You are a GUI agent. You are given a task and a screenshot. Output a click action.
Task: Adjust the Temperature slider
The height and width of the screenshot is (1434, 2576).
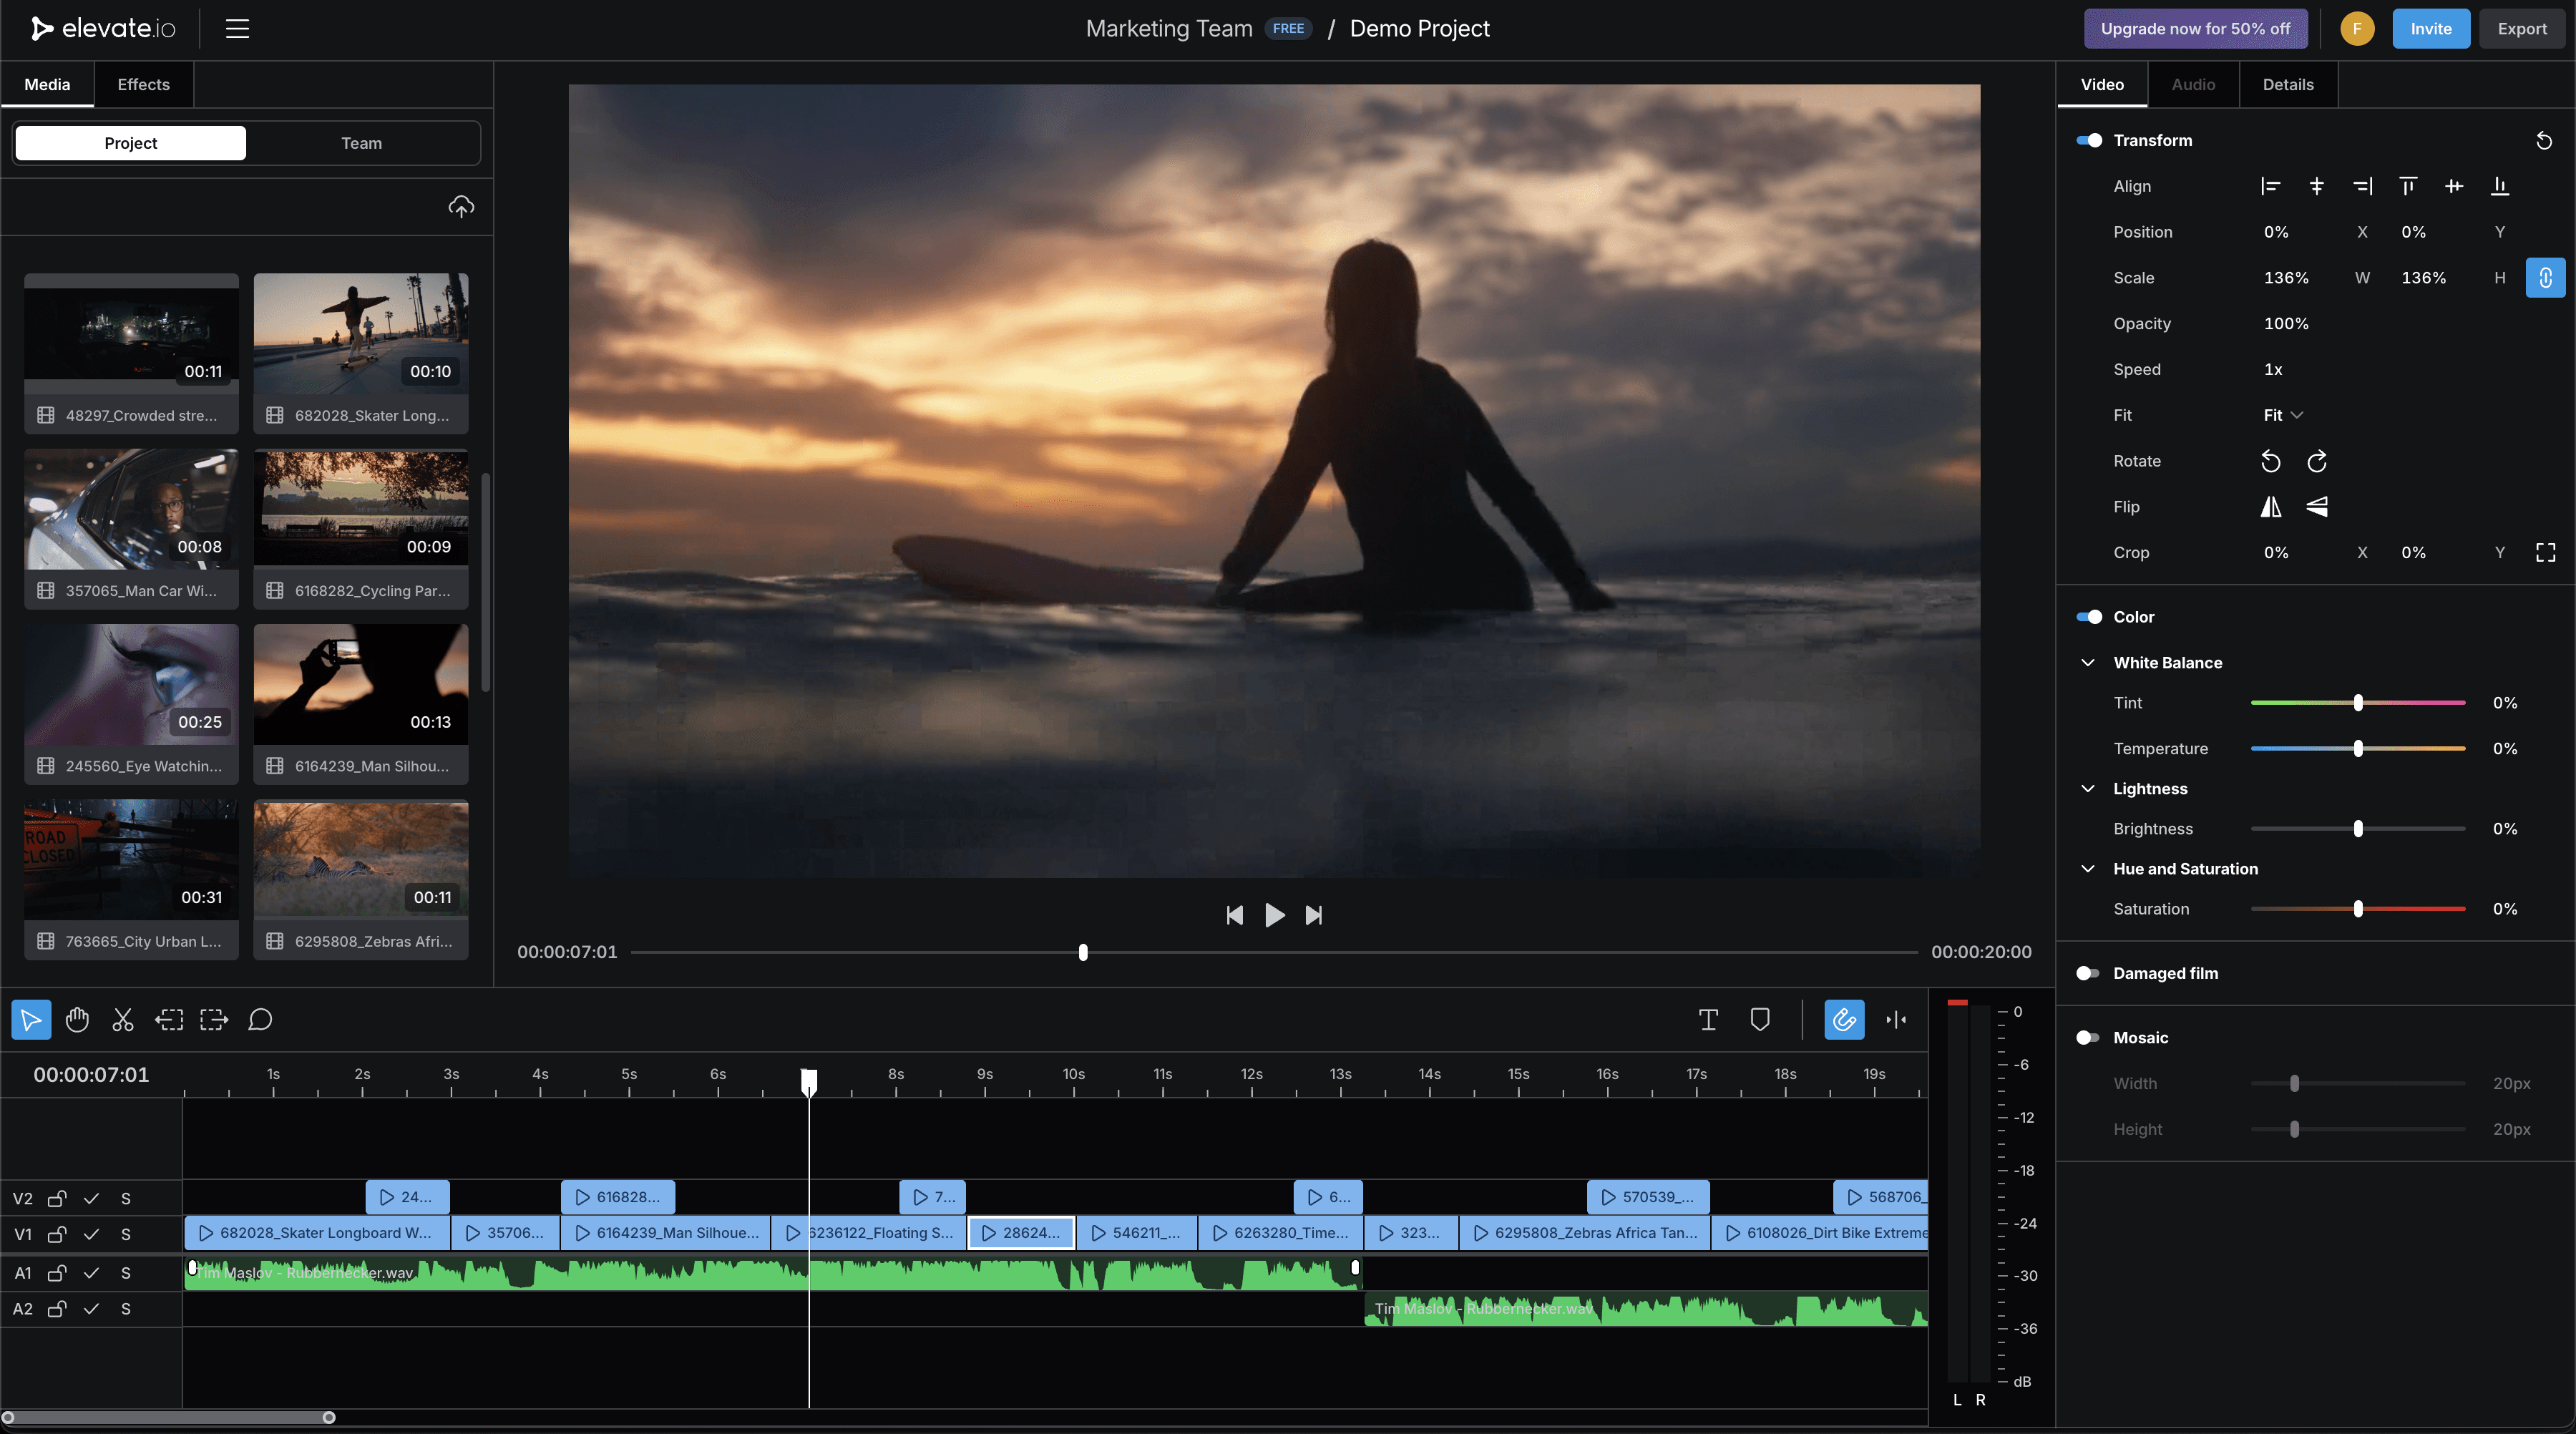coord(2358,749)
